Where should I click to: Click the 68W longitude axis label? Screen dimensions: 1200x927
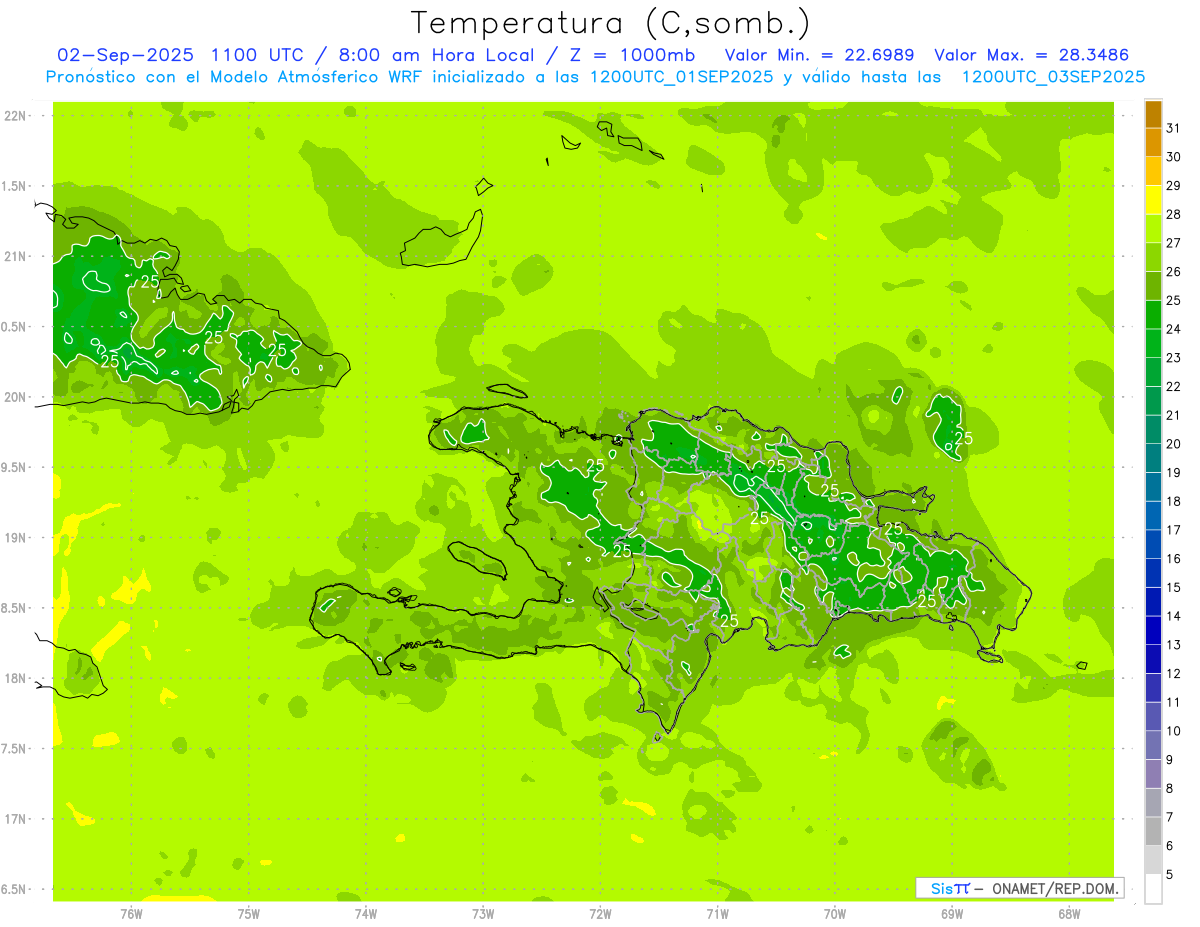tap(1069, 914)
